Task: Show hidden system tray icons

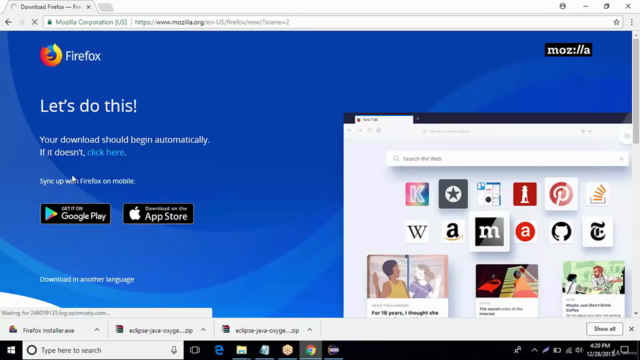Action: pyautogui.click(x=534, y=350)
